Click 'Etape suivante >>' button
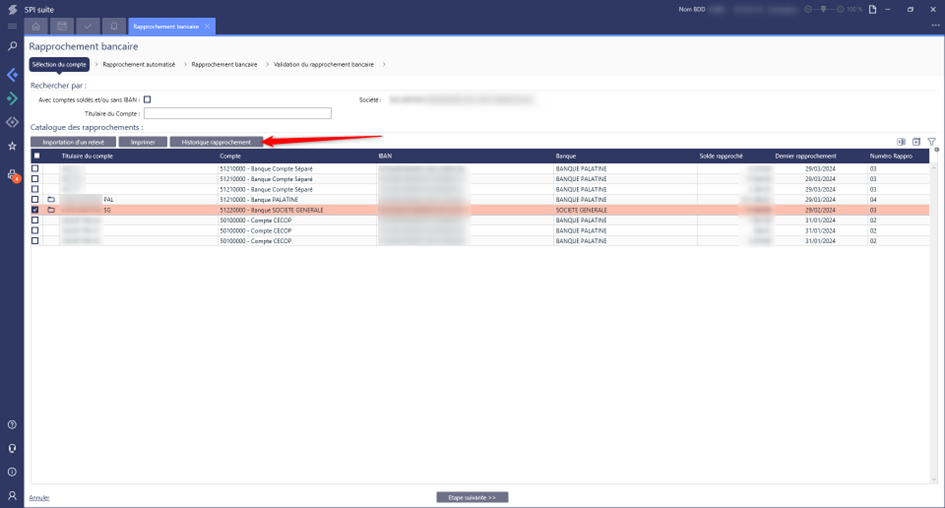The height and width of the screenshot is (508, 945). click(472, 498)
